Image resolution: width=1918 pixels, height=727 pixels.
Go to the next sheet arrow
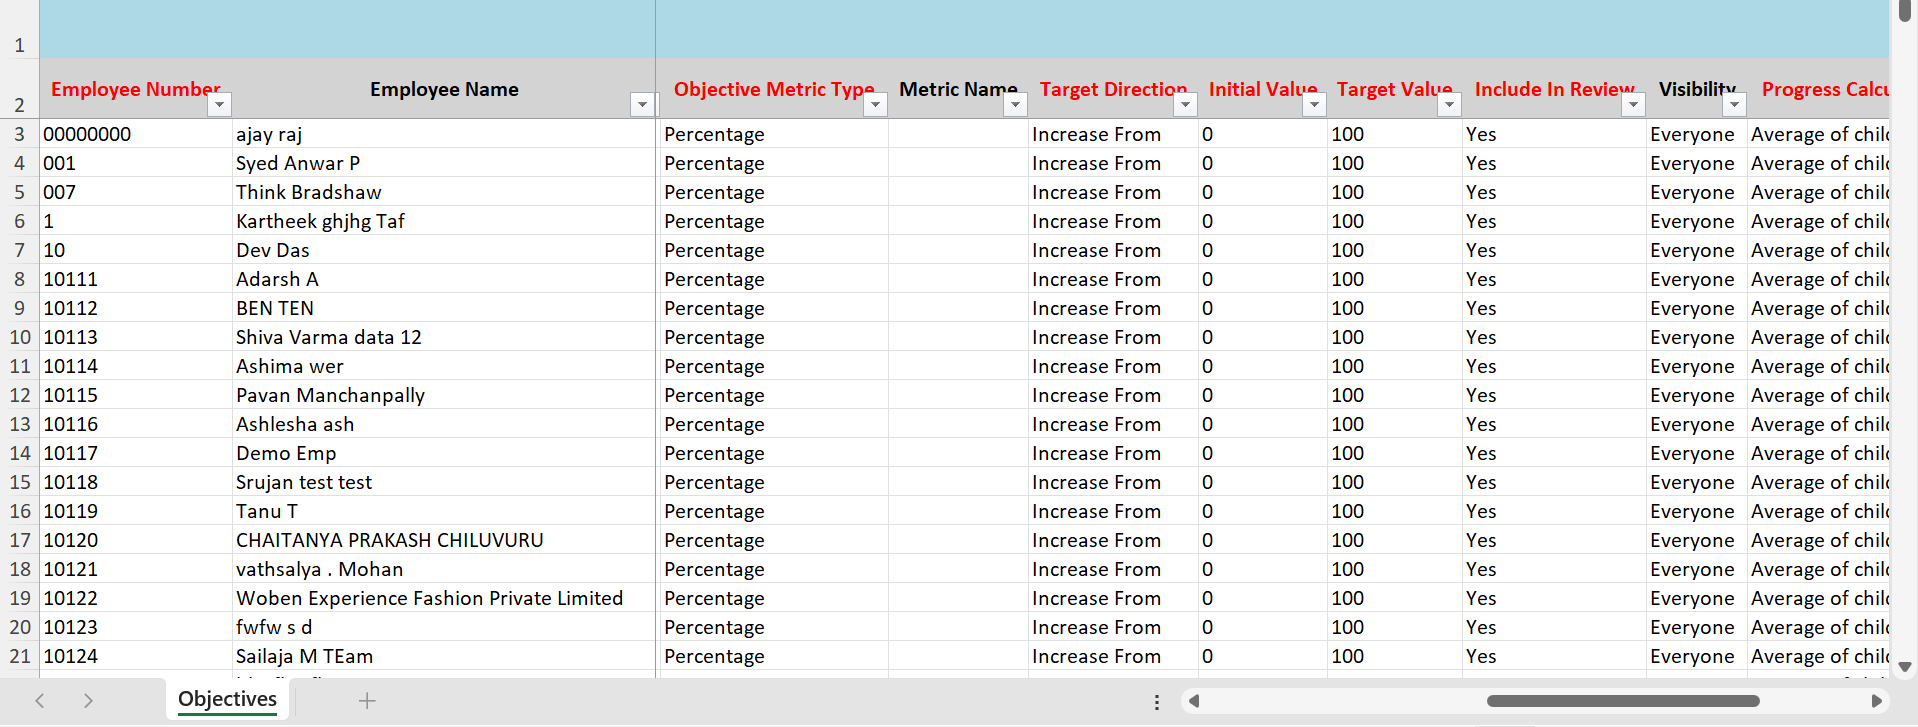[x=88, y=701]
